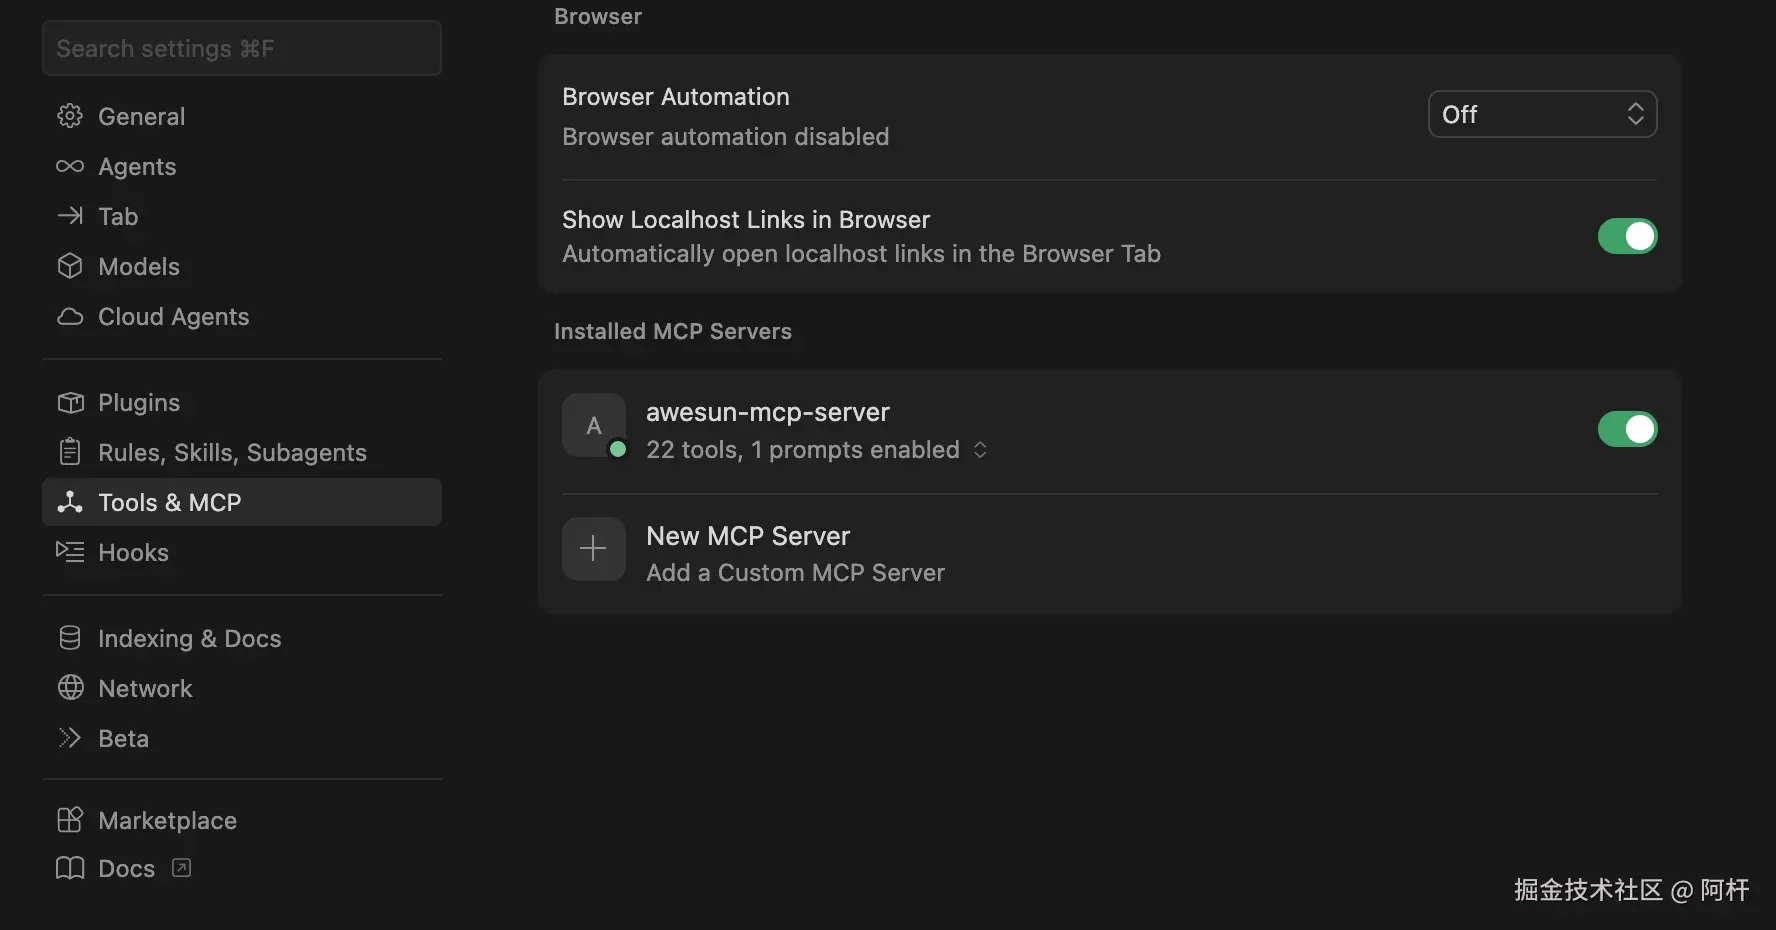Click Add a Custom MCP Server
This screenshot has width=1776, height=930.
click(x=795, y=572)
